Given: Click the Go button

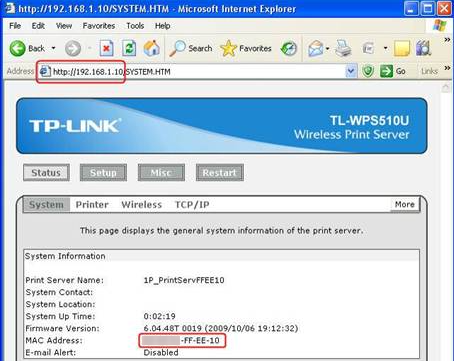Looking at the screenshot, I should click(393, 71).
